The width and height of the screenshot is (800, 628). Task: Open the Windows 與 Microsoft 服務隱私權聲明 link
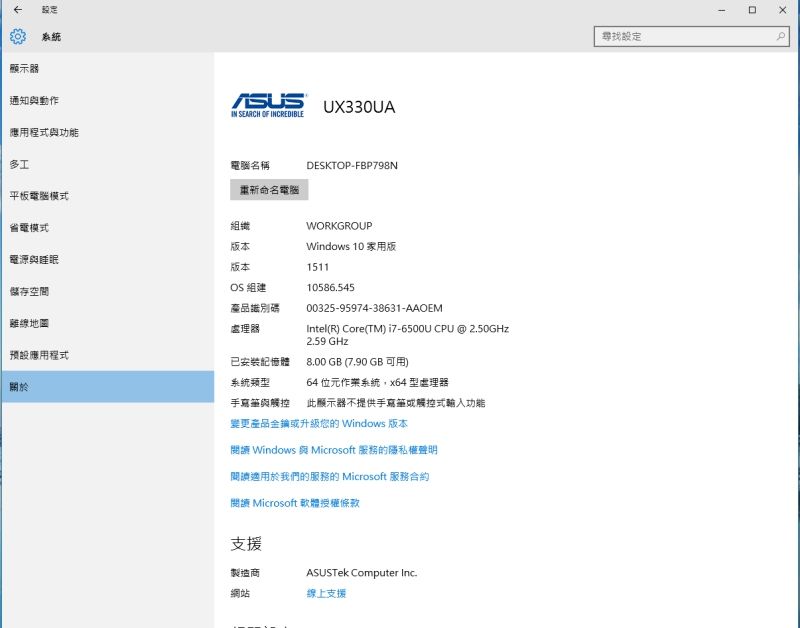tap(334, 450)
